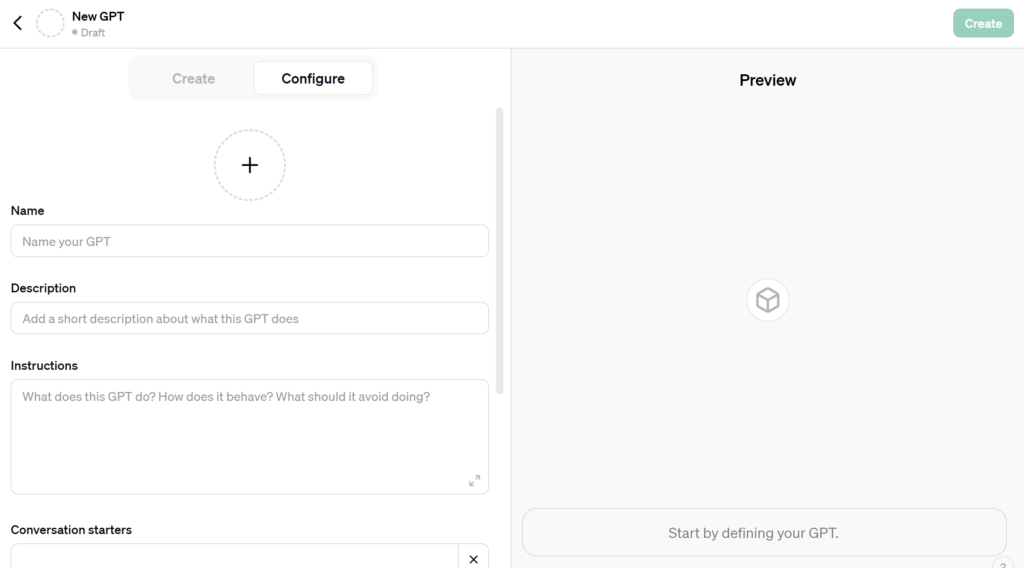Screen dimensions: 1024x568
Task: Upload a GPT image with plus icon
Action: pyautogui.click(x=250, y=165)
